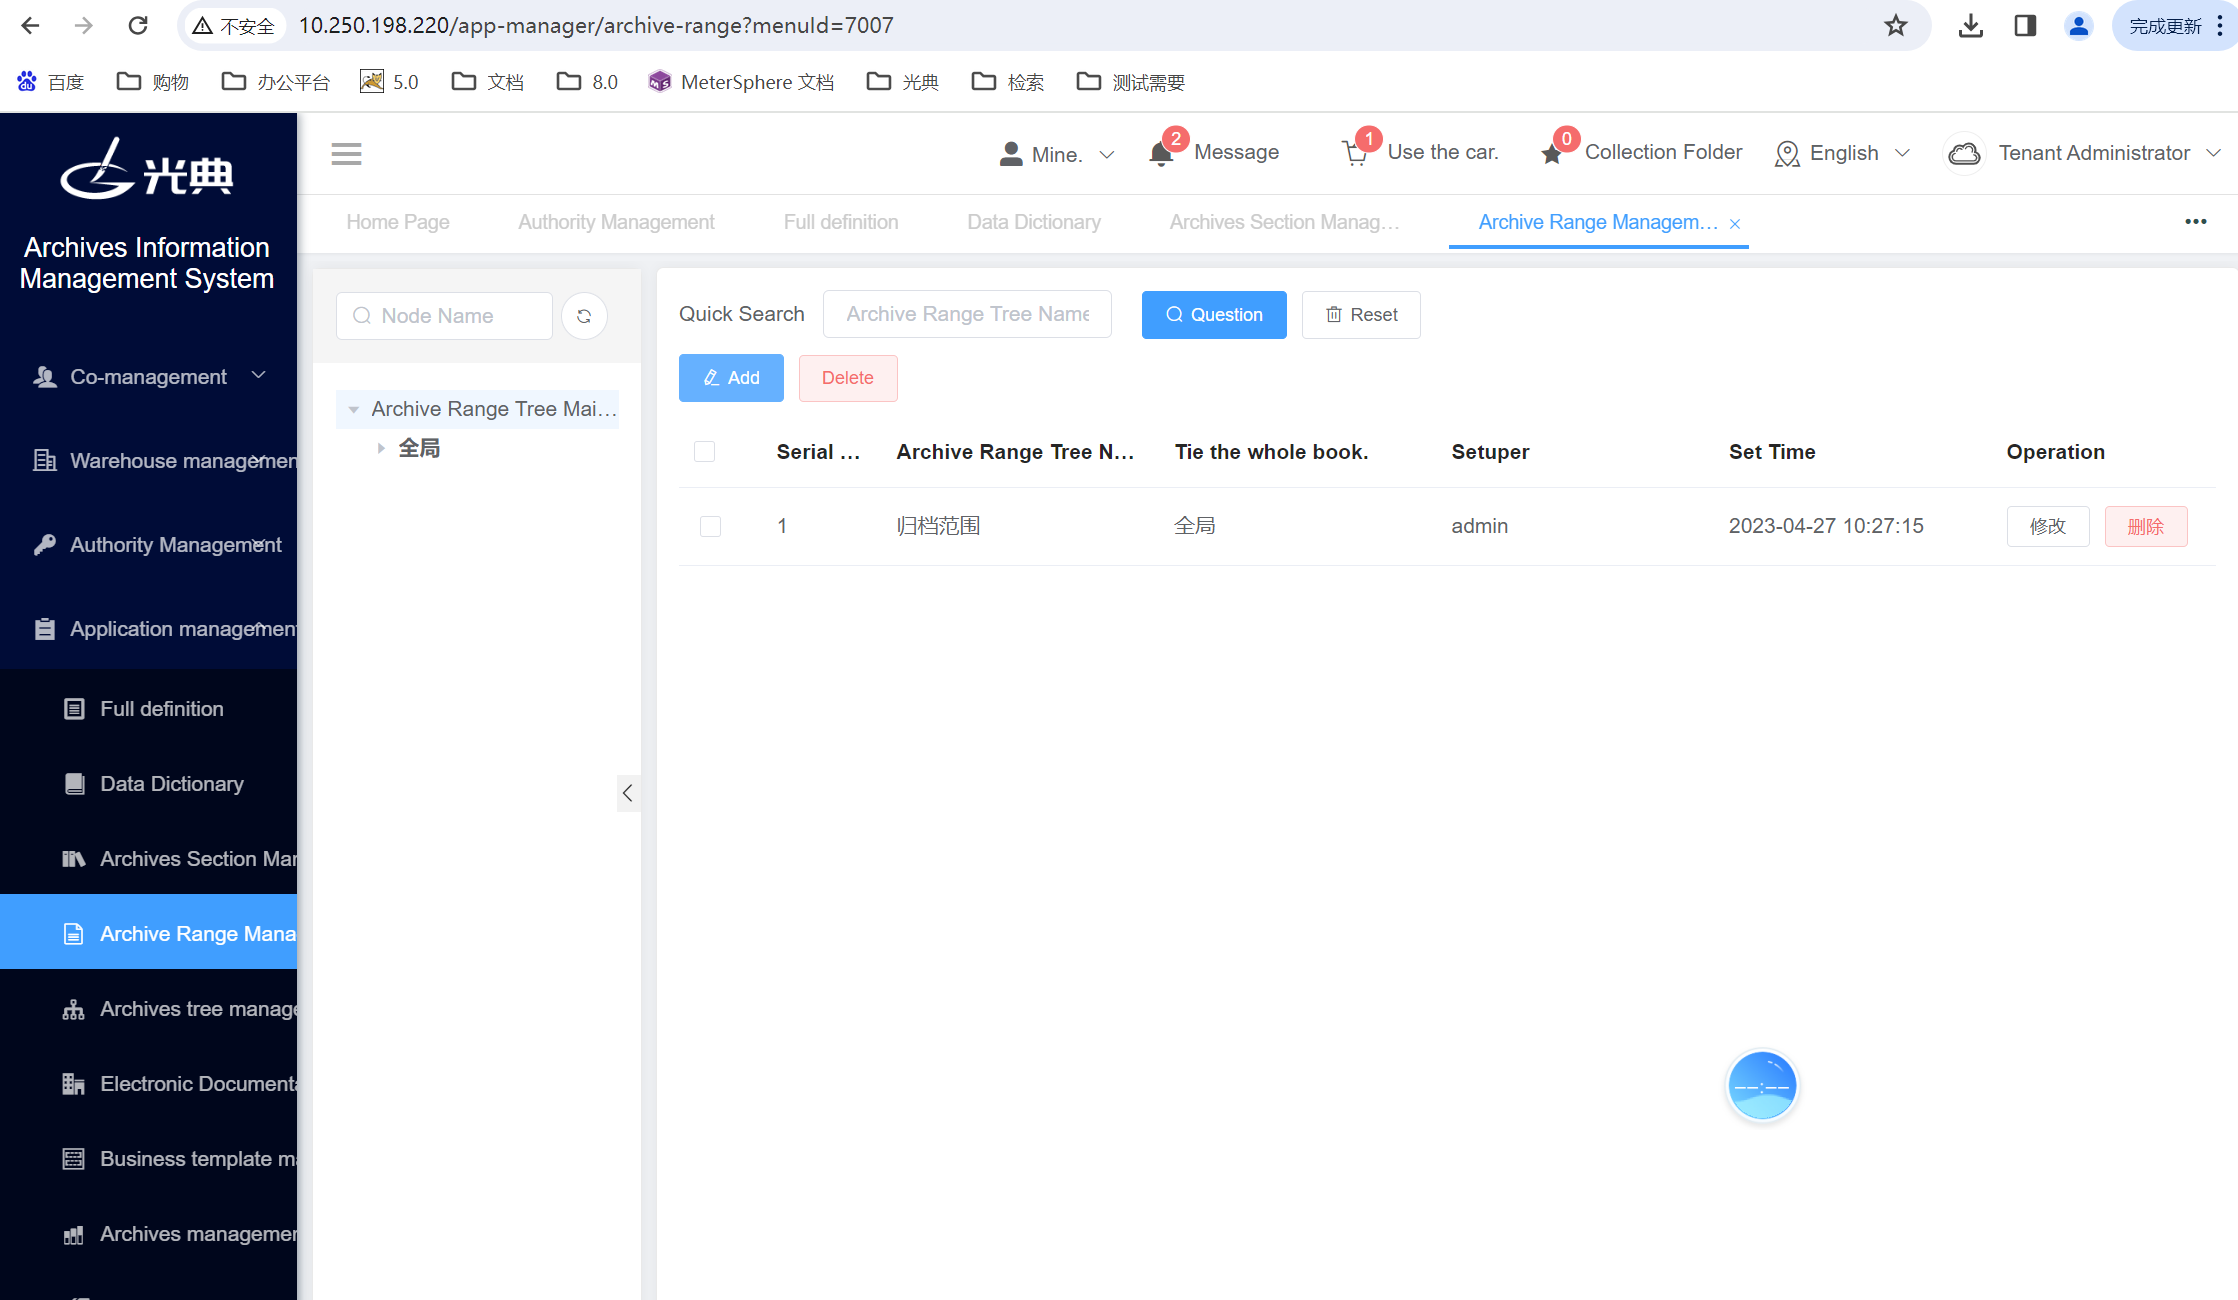
Task: Click the blue Question search button
Action: point(1214,315)
